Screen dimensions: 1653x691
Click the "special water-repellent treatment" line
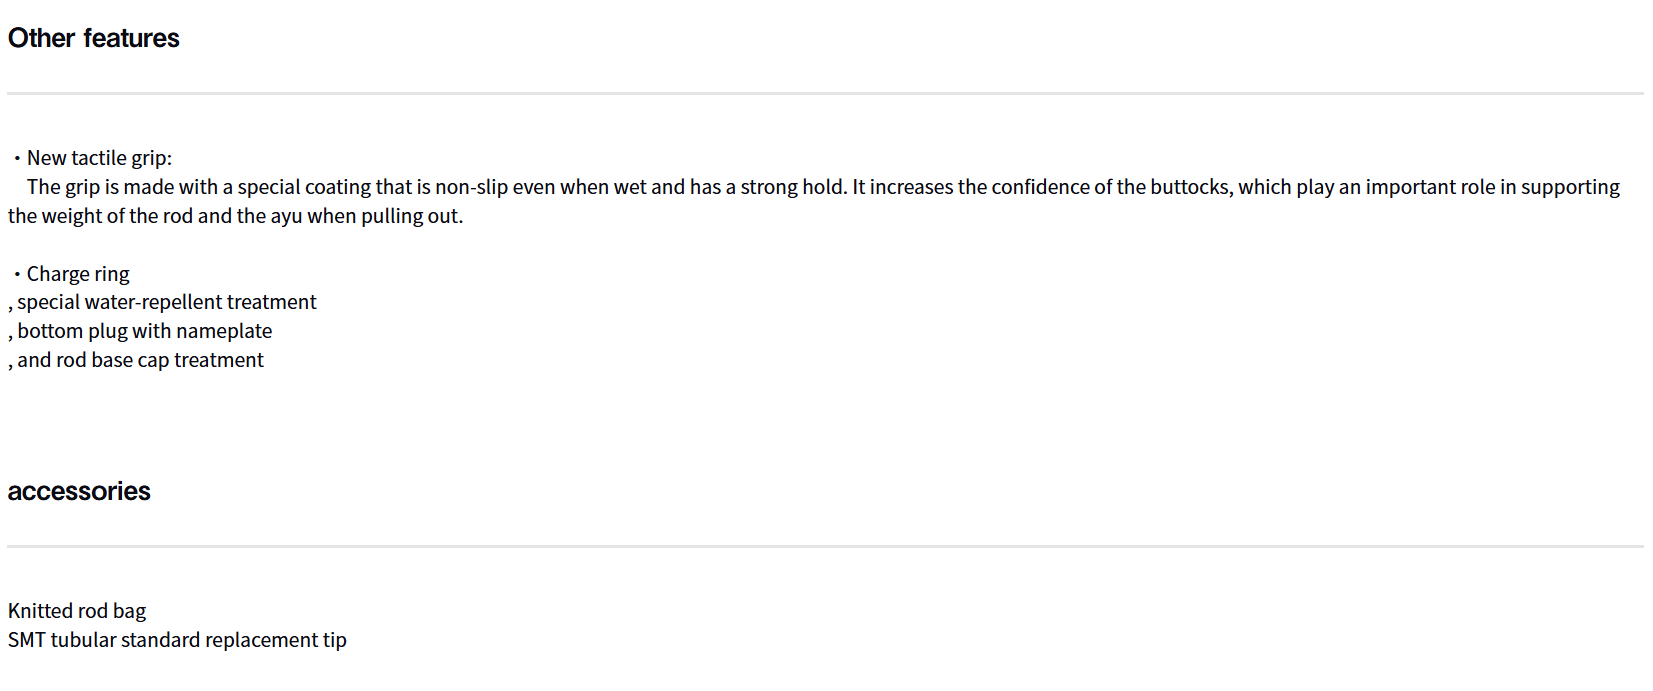166,302
